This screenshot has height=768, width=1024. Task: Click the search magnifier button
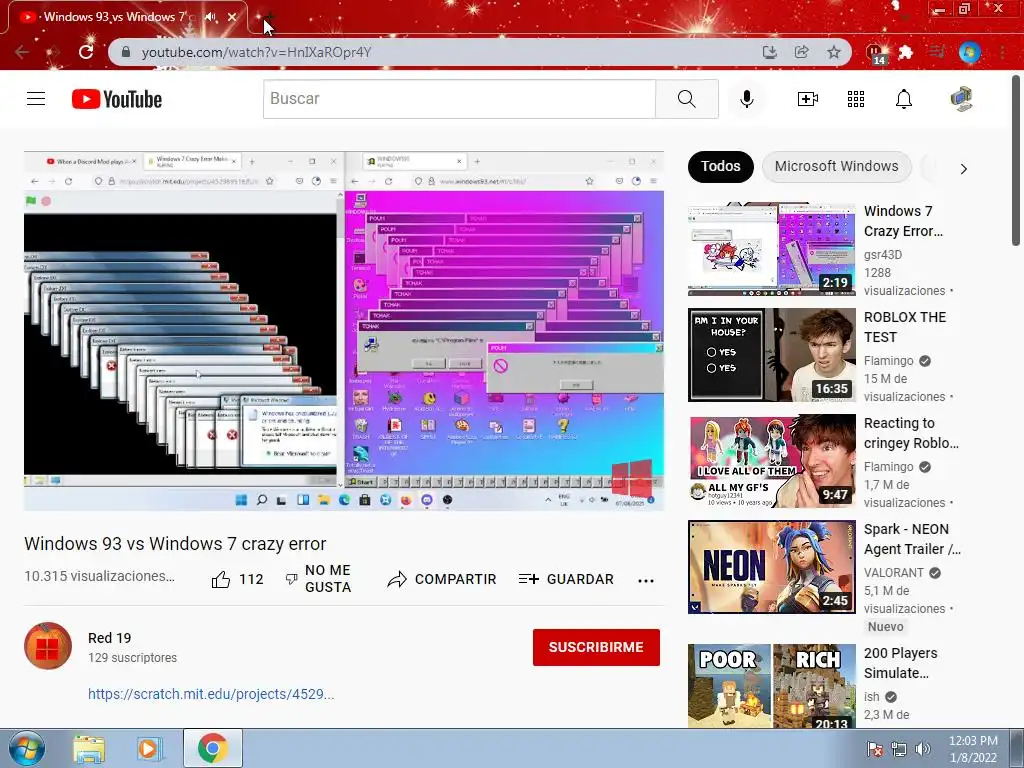click(686, 99)
